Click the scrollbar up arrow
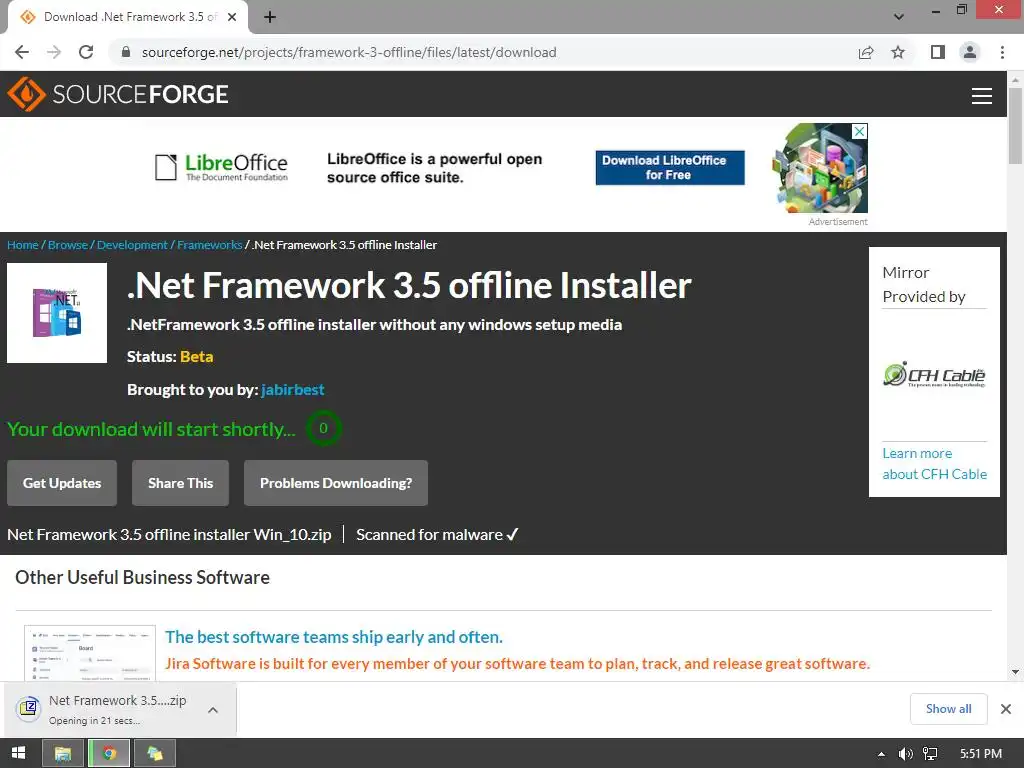Screen dimensions: 1024x768 1015,80
